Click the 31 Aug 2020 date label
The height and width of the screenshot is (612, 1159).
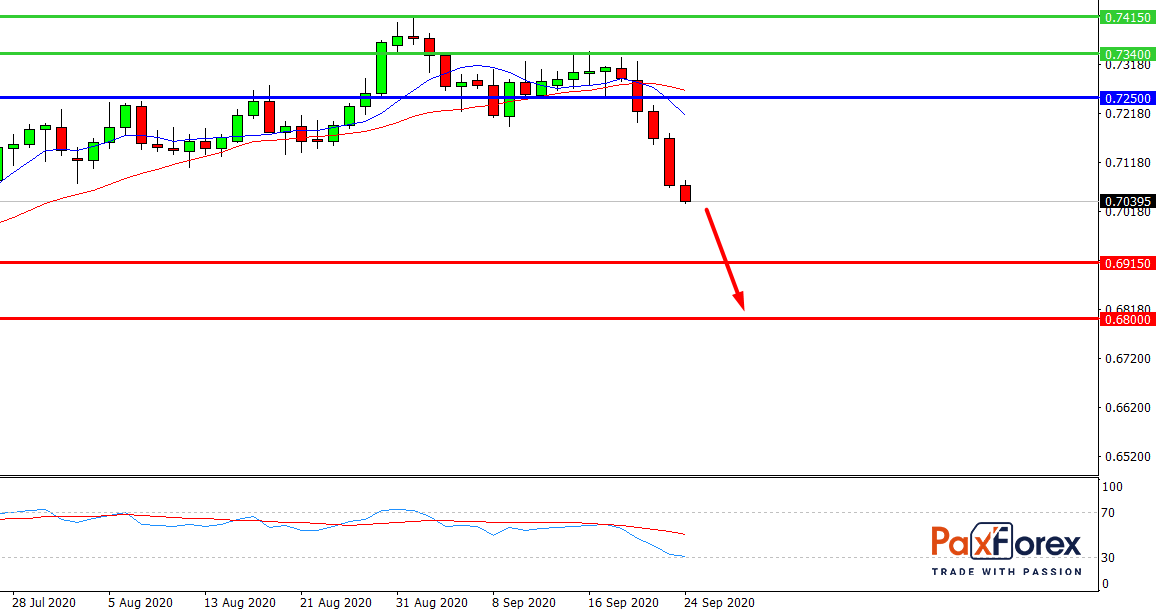click(432, 602)
